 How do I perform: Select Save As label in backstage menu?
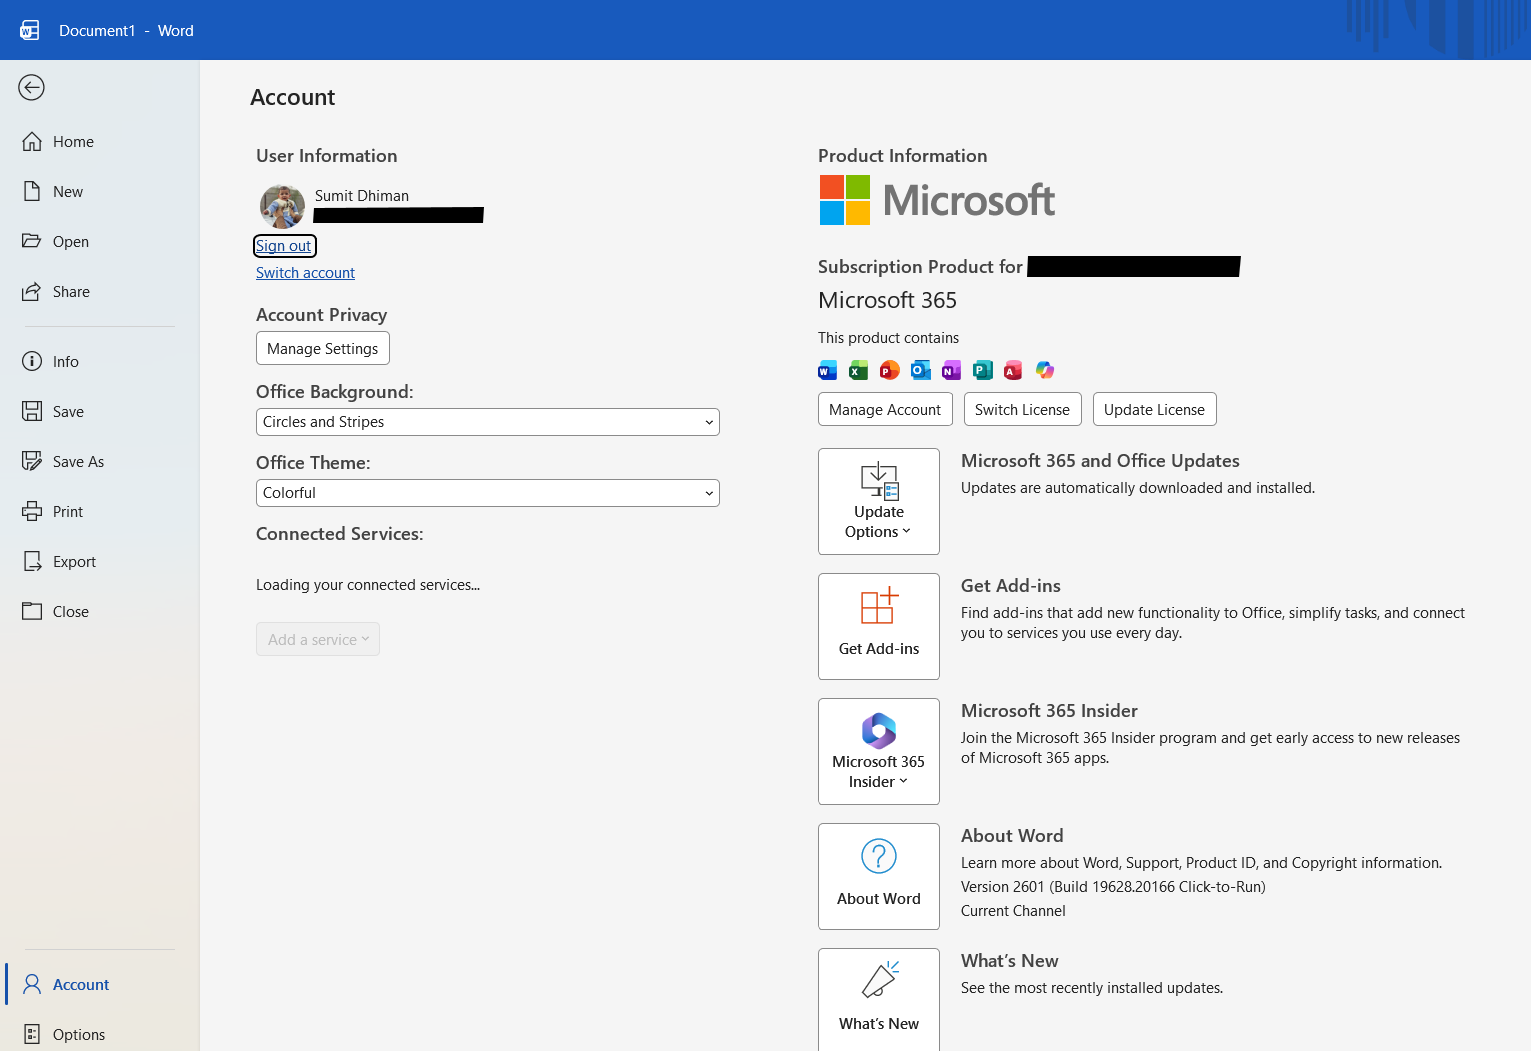(x=78, y=462)
